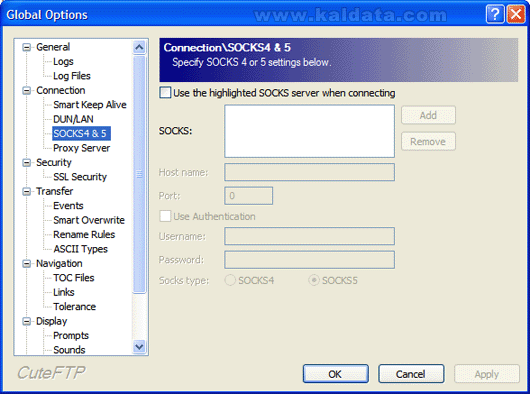Screen dimensions: 530x394
Task: Click tree scrollbar down arrow
Action: click(139, 347)
